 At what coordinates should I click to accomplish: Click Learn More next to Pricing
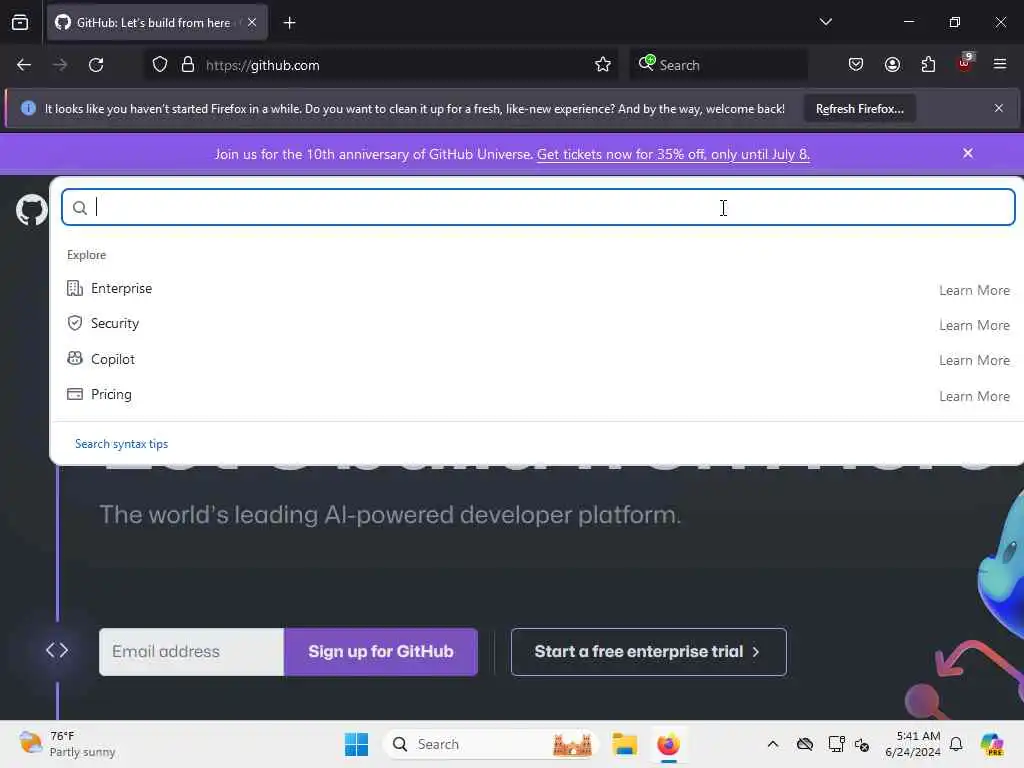[x=974, y=396]
